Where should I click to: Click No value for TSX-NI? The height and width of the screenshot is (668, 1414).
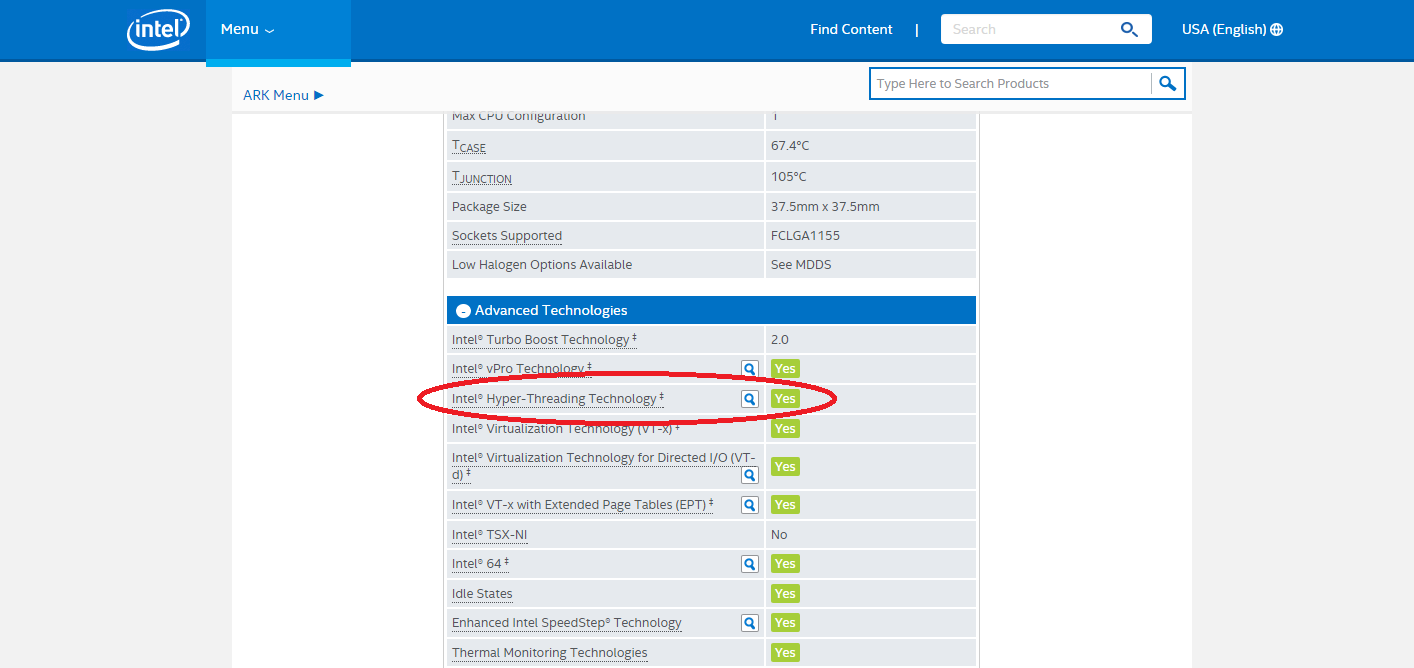click(x=779, y=535)
